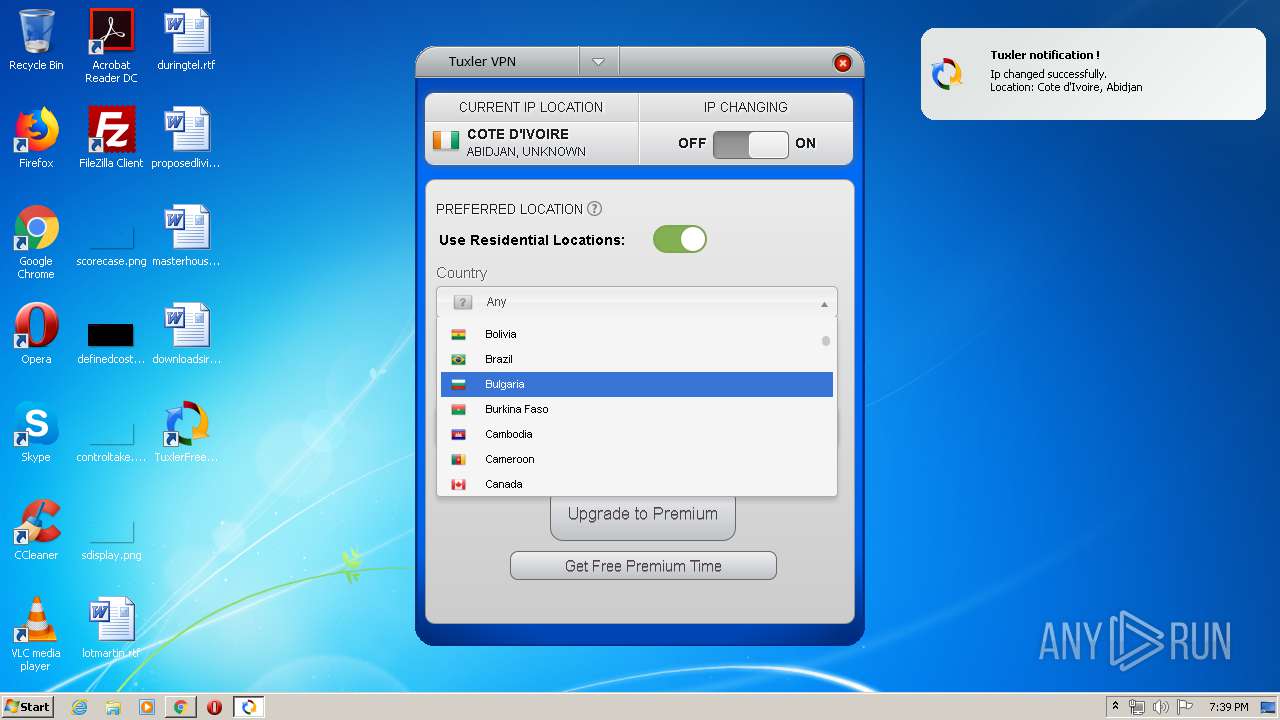
Task: Select Canada from the country list
Action: 637,484
